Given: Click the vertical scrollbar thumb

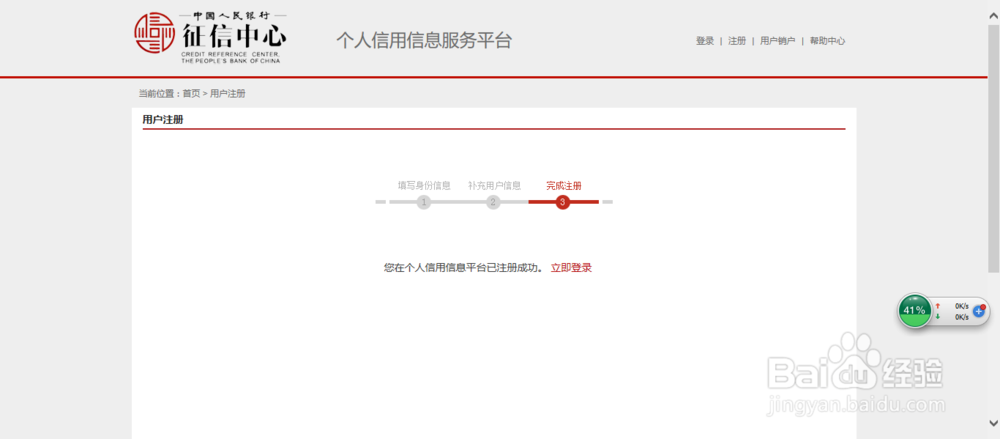Looking at the screenshot, I should [994, 150].
